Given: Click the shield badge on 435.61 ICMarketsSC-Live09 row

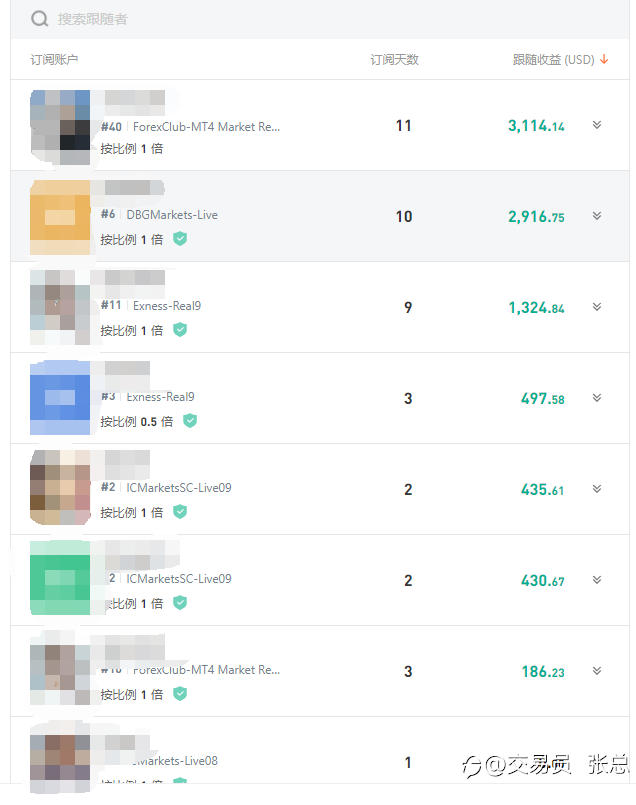Looking at the screenshot, I should point(180,511).
